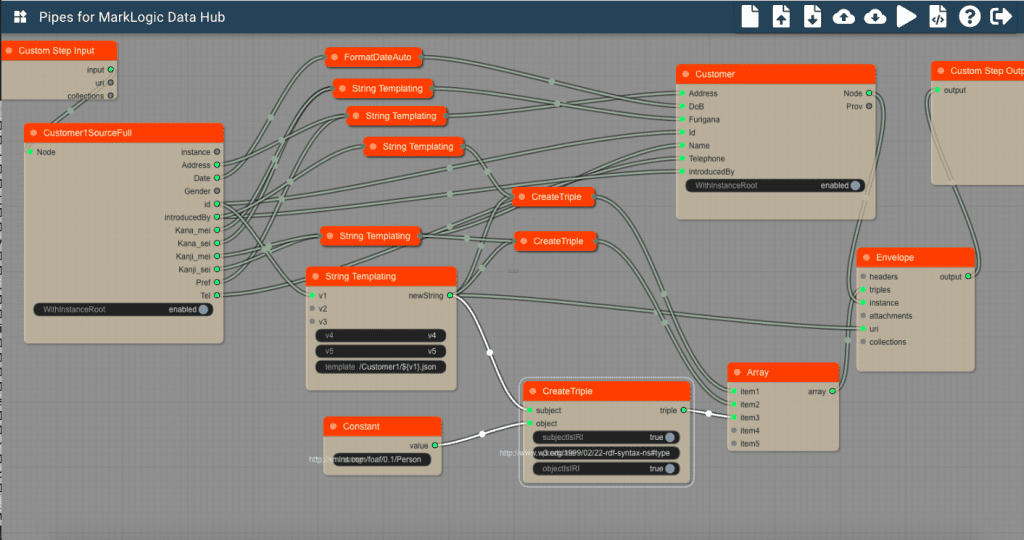Click the Constant node's value text field

(x=382, y=460)
